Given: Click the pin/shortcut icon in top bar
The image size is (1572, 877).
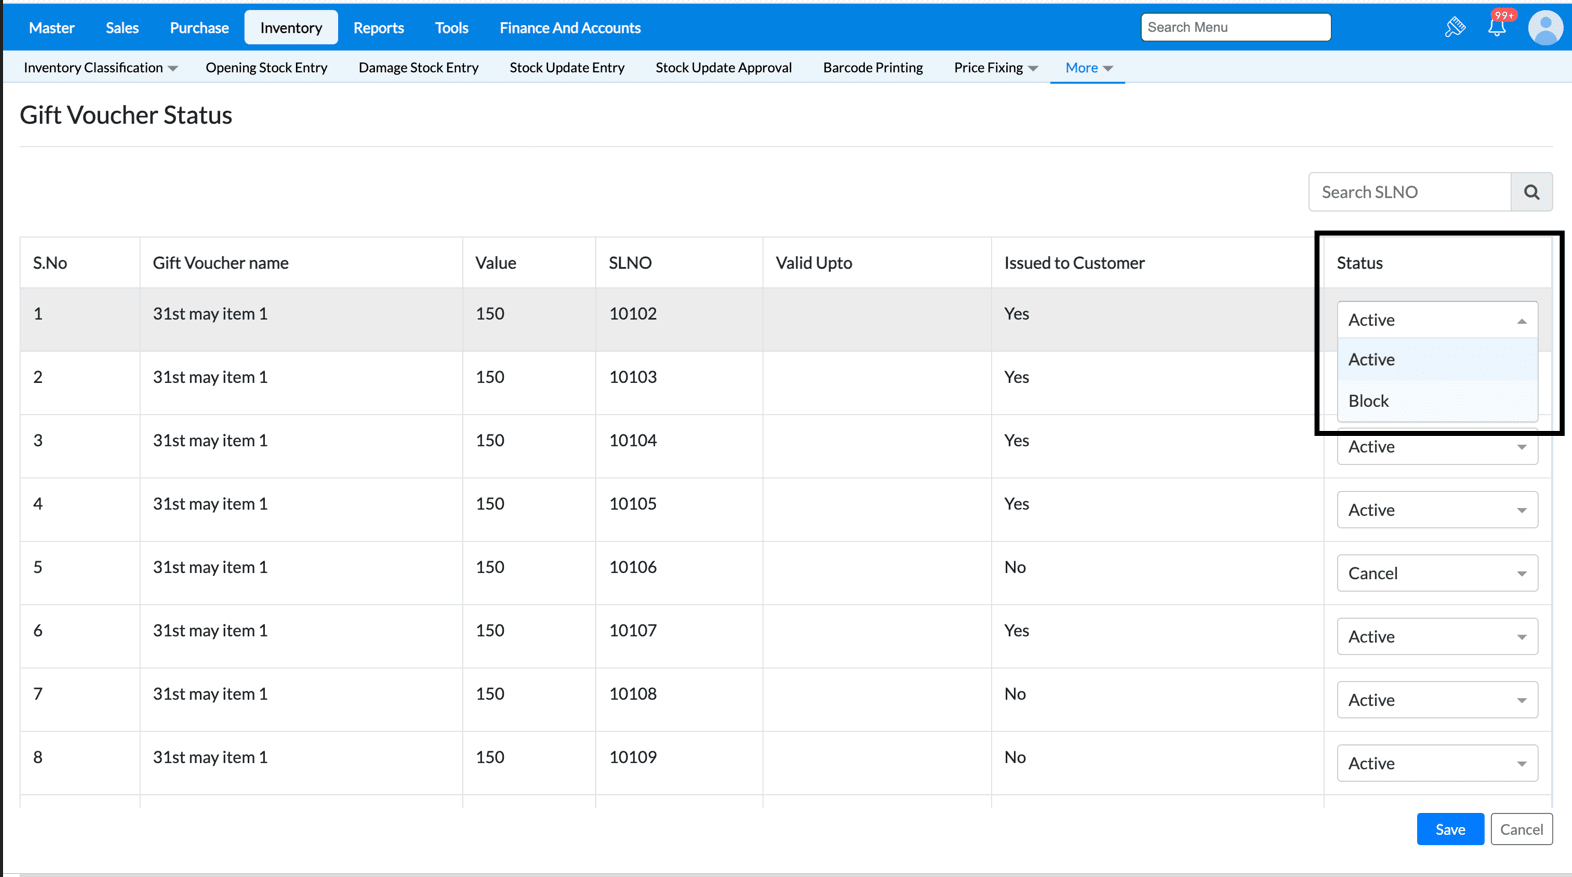Looking at the screenshot, I should pyautogui.click(x=1455, y=27).
